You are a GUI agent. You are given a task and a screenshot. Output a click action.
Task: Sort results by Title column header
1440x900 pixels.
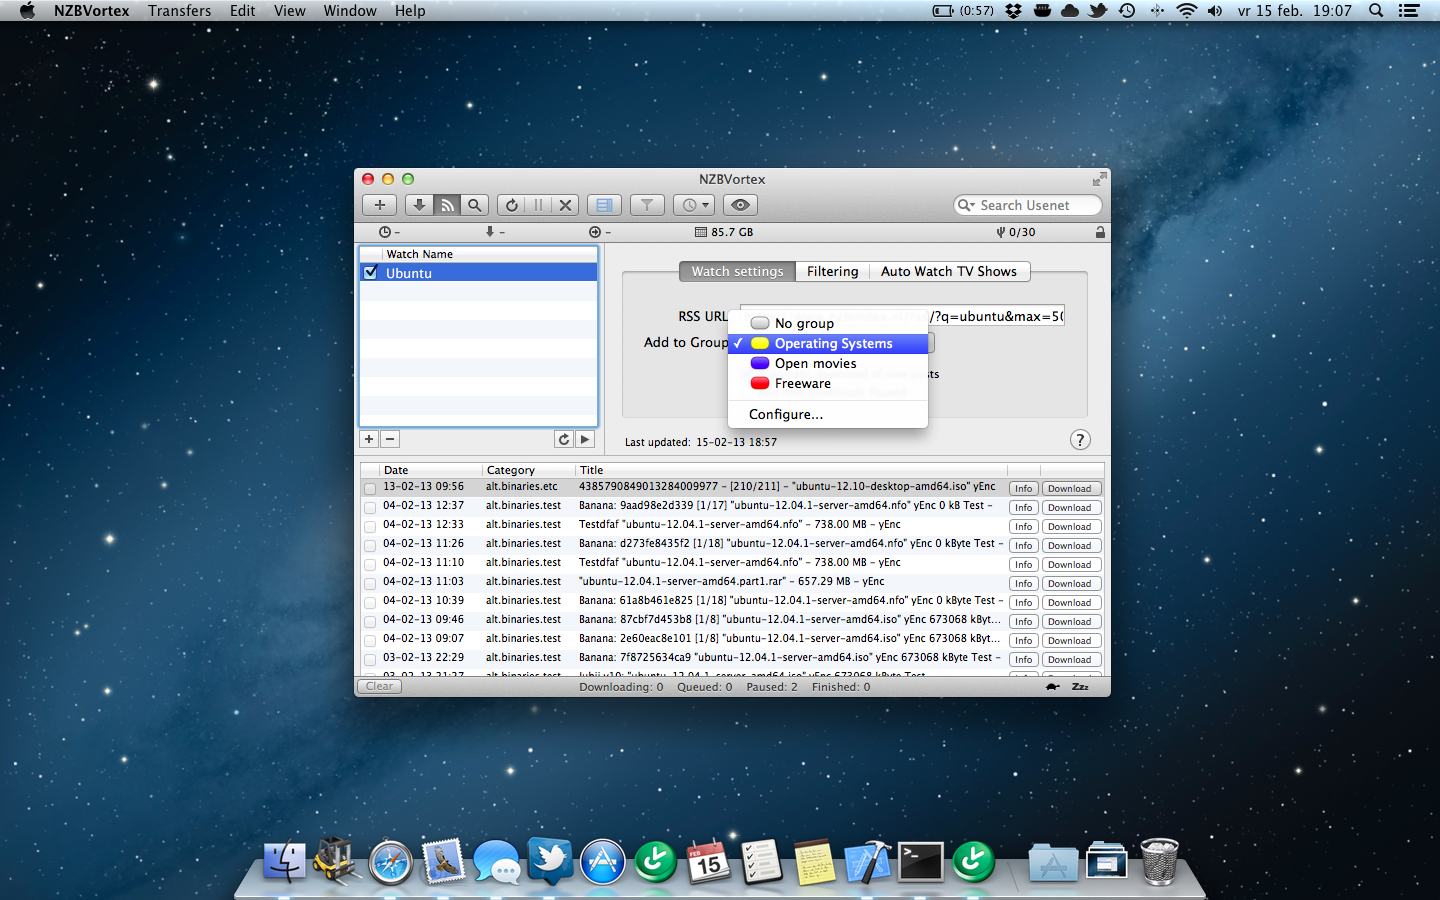click(x=791, y=470)
